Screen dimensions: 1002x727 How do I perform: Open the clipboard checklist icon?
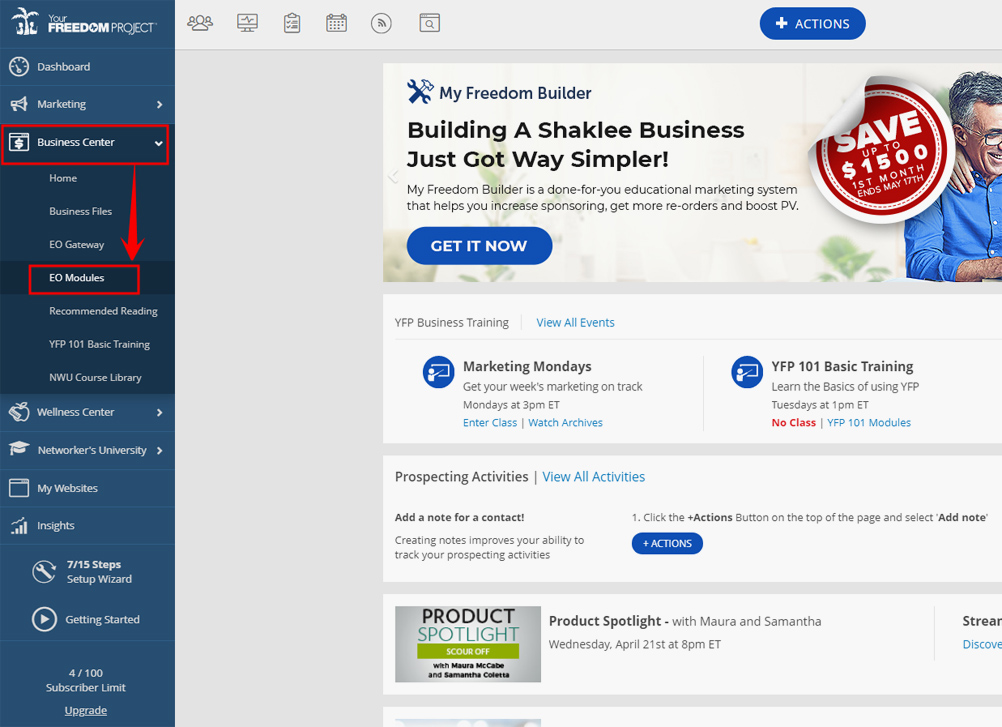click(x=292, y=24)
